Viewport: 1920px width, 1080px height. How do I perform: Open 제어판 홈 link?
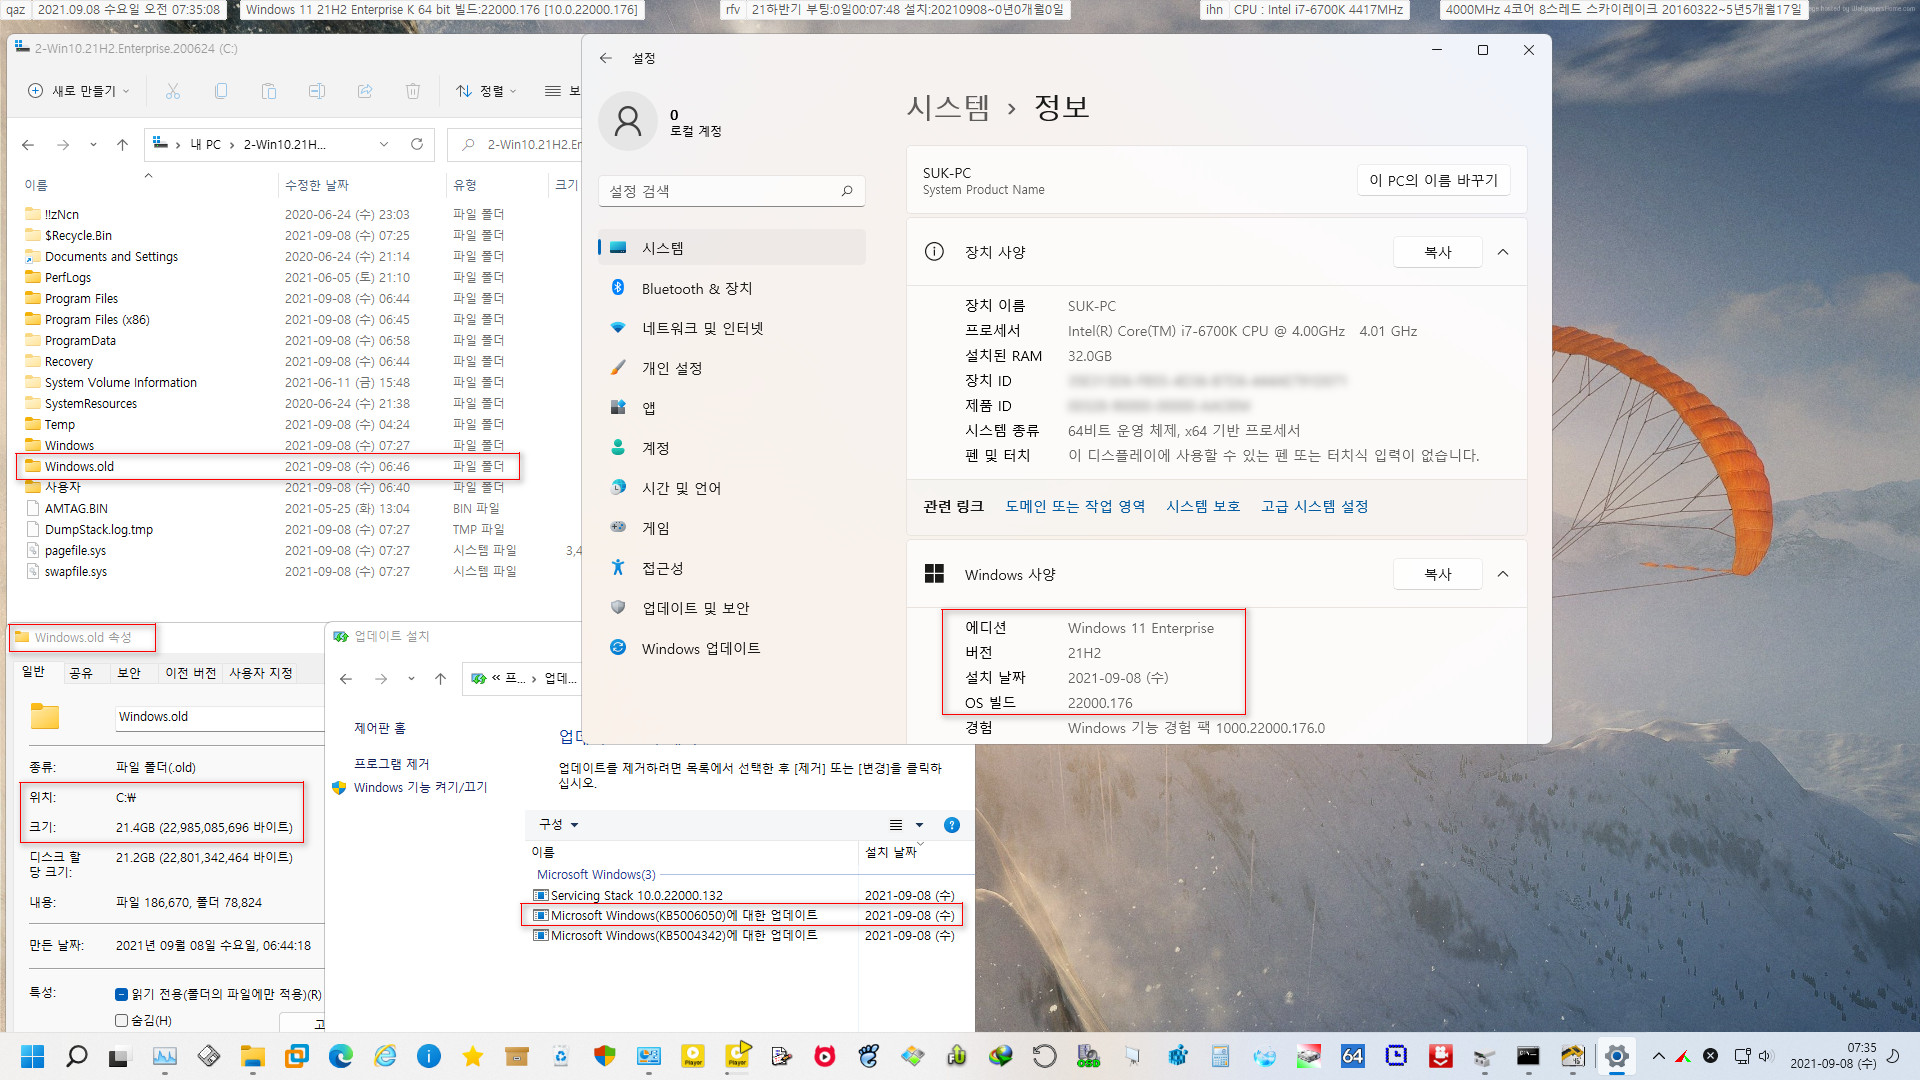click(x=380, y=728)
